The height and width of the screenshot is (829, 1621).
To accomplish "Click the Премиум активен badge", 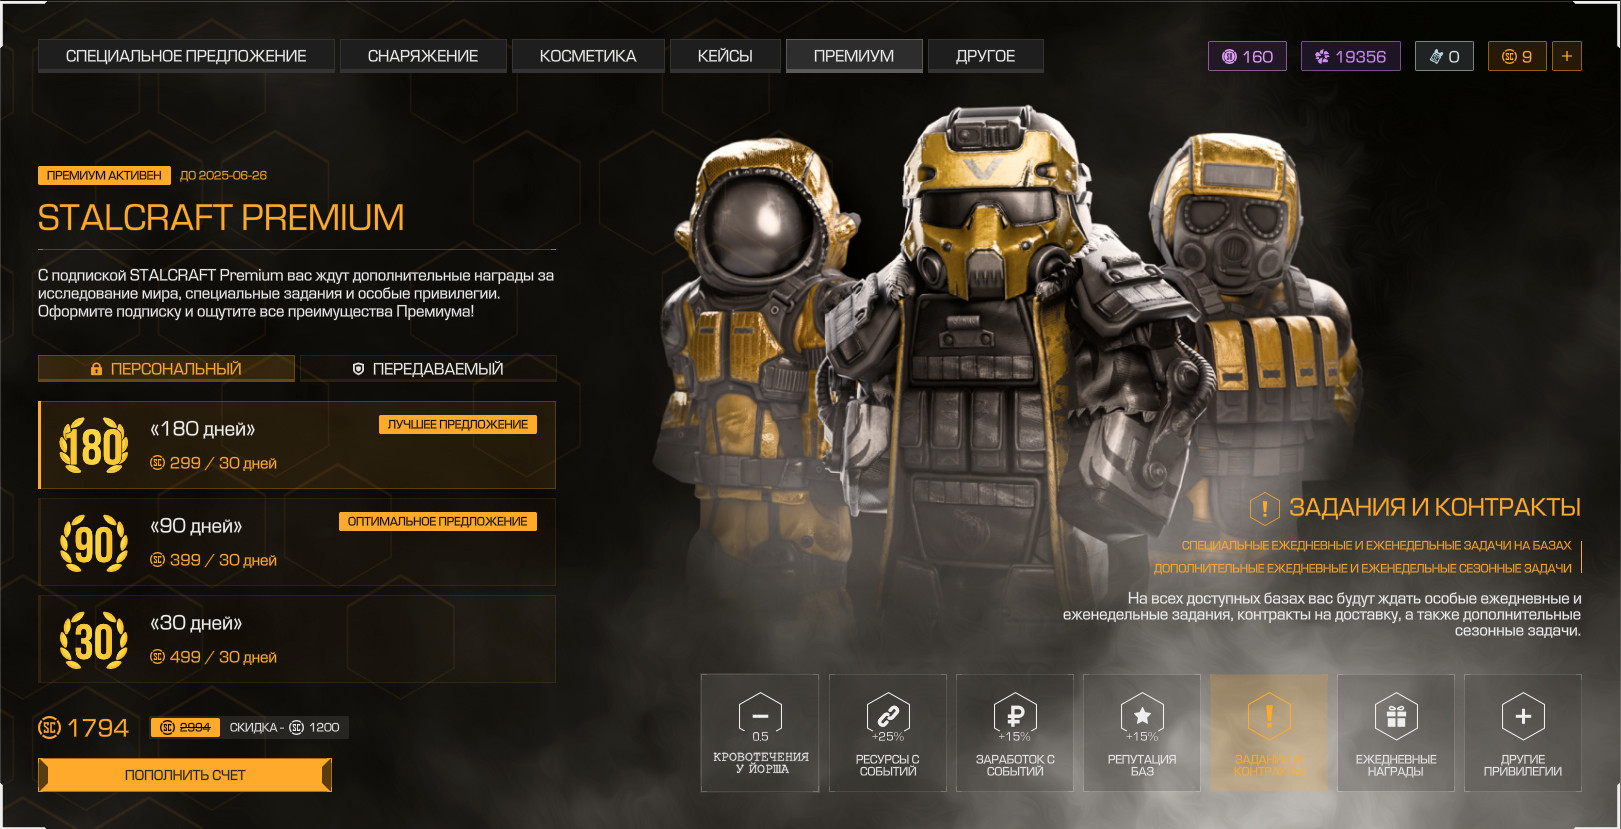I will pos(104,175).
